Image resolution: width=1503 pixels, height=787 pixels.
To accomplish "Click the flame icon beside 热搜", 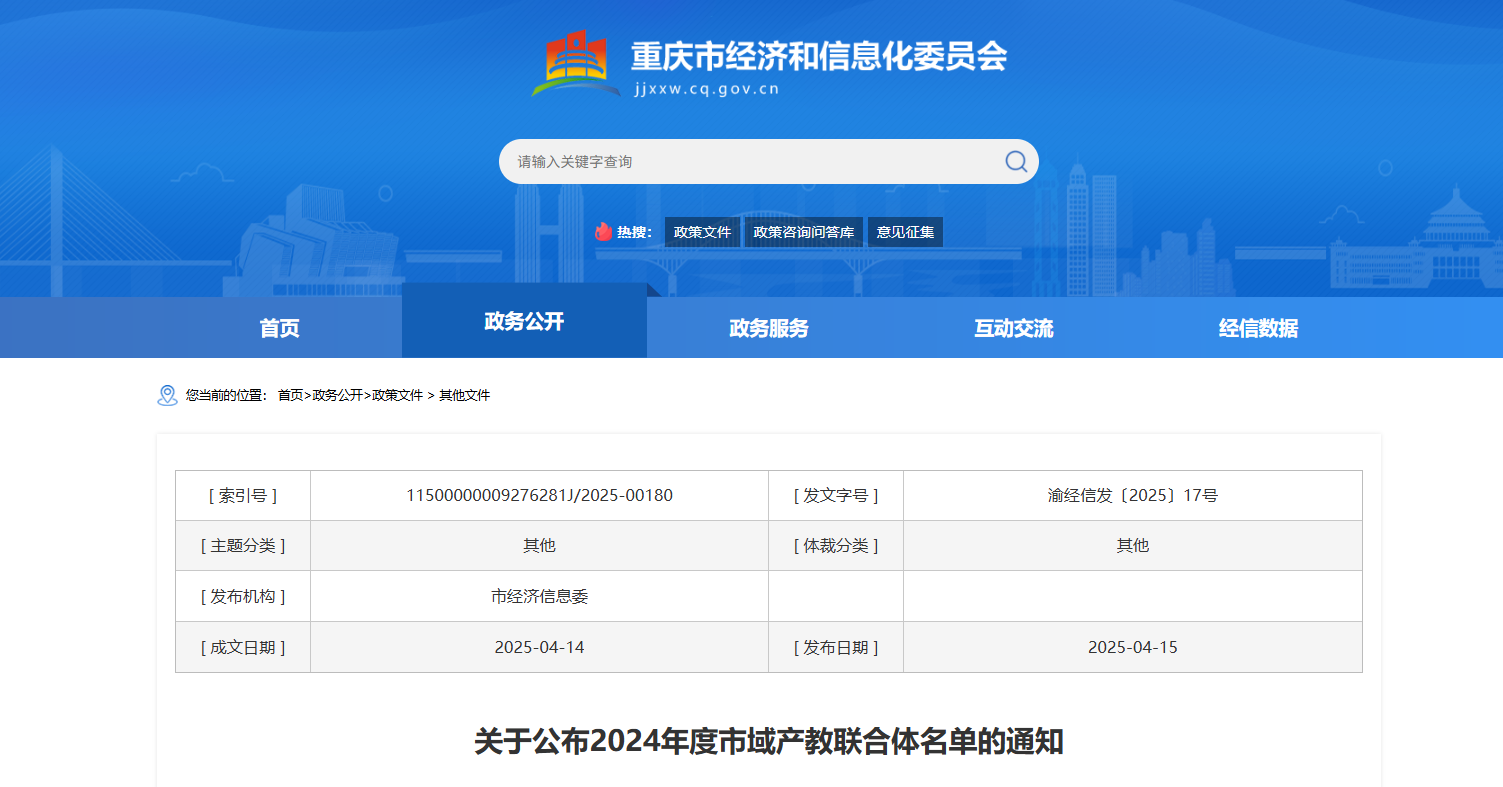I will [603, 232].
